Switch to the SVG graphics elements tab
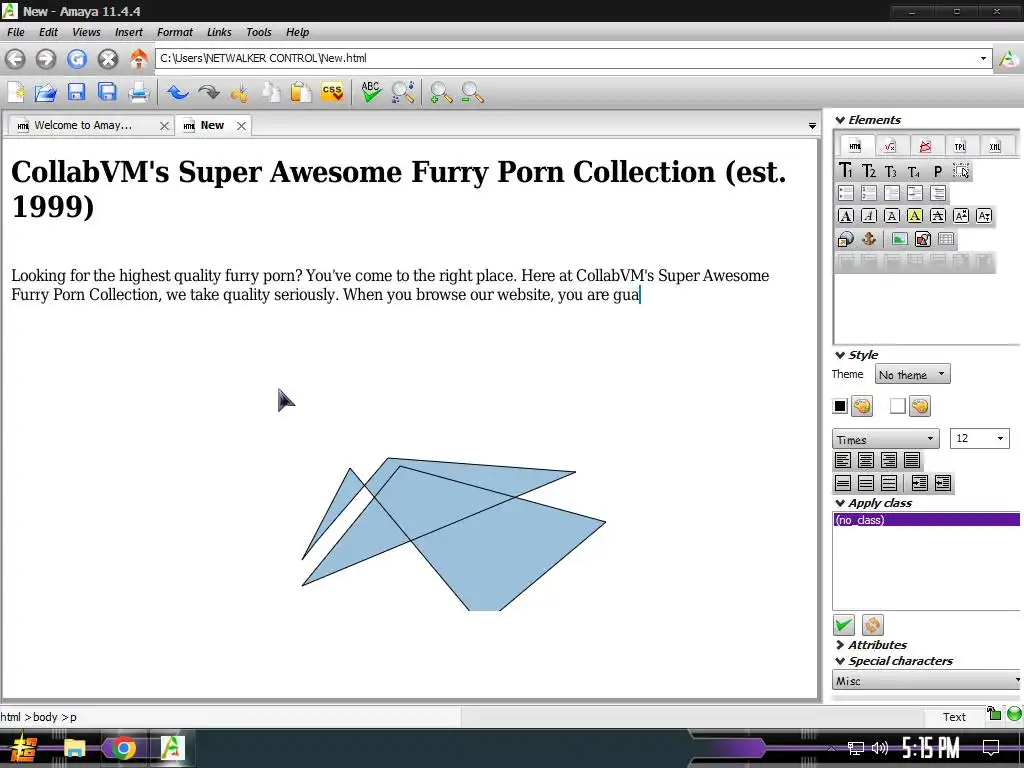This screenshot has height=768, width=1024. point(925,146)
